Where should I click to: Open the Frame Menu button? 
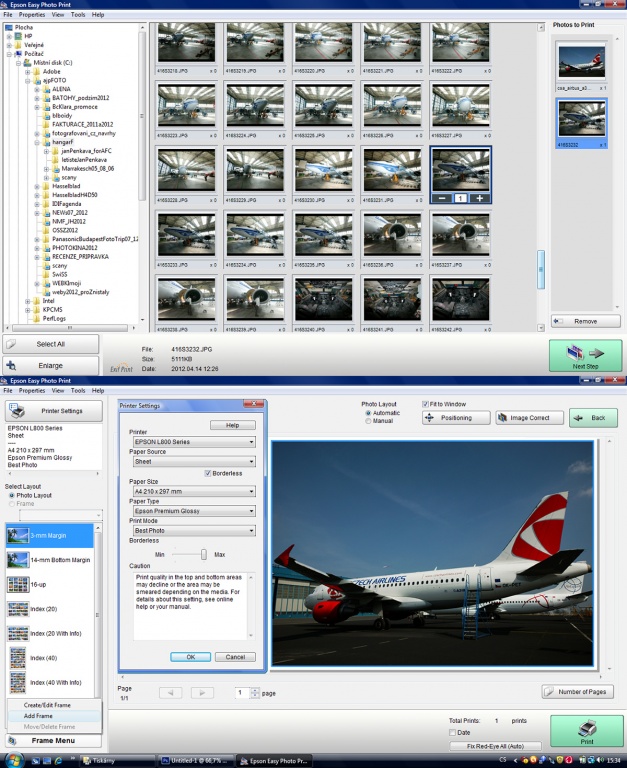[x=53, y=741]
